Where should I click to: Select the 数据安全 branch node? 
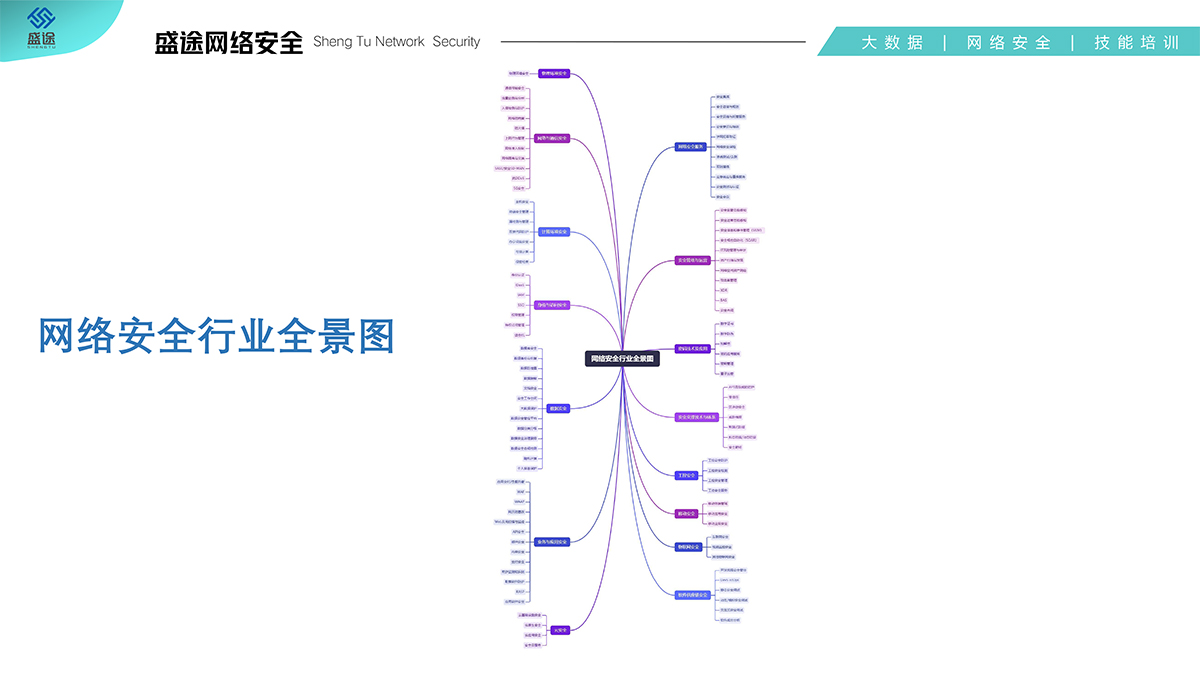(558, 408)
